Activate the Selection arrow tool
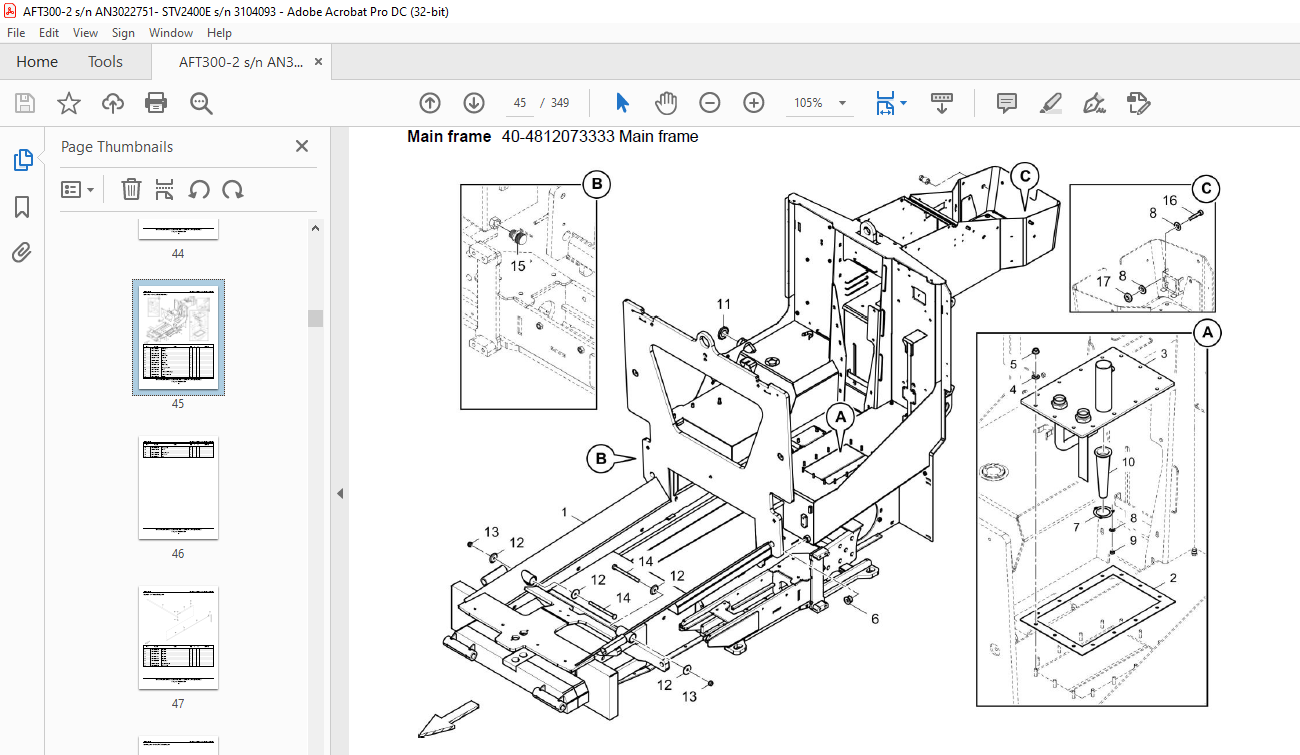Image resolution: width=1300 pixels, height=755 pixels. click(x=622, y=103)
